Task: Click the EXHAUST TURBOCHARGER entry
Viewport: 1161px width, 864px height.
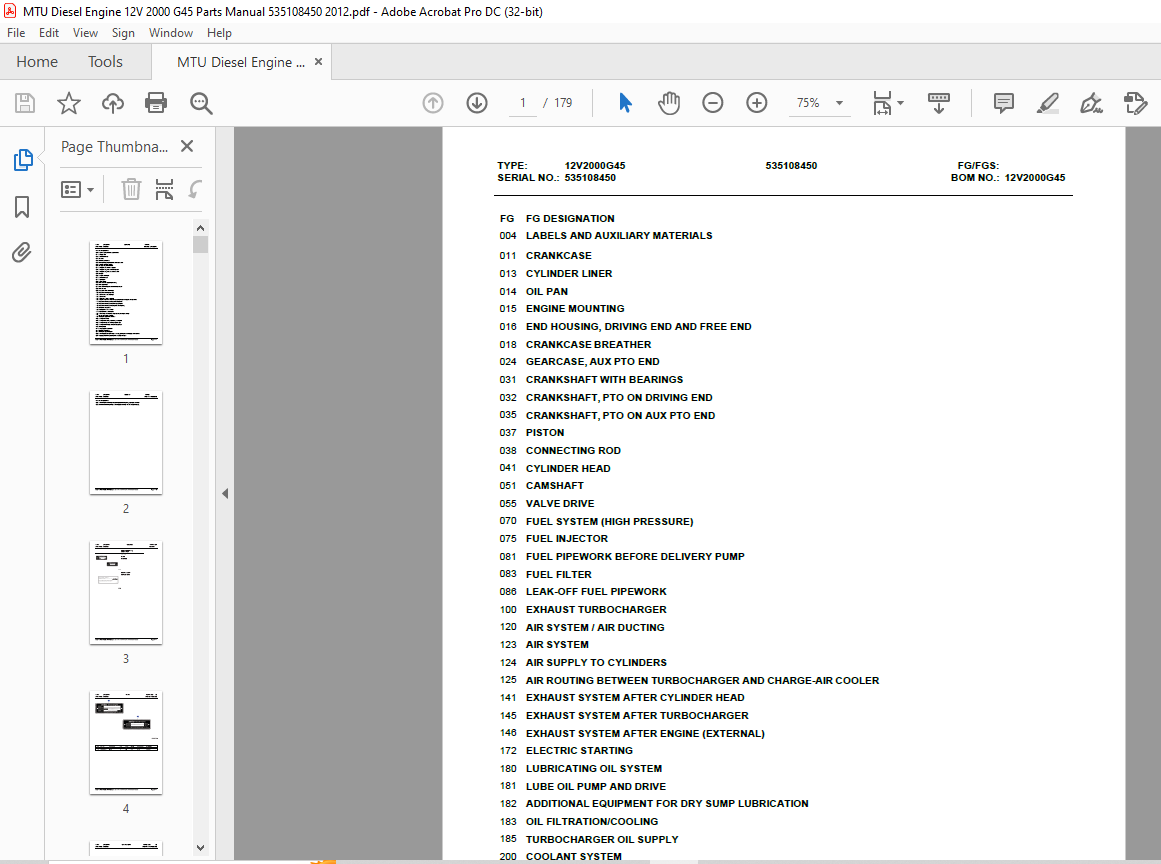Action: [596, 609]
